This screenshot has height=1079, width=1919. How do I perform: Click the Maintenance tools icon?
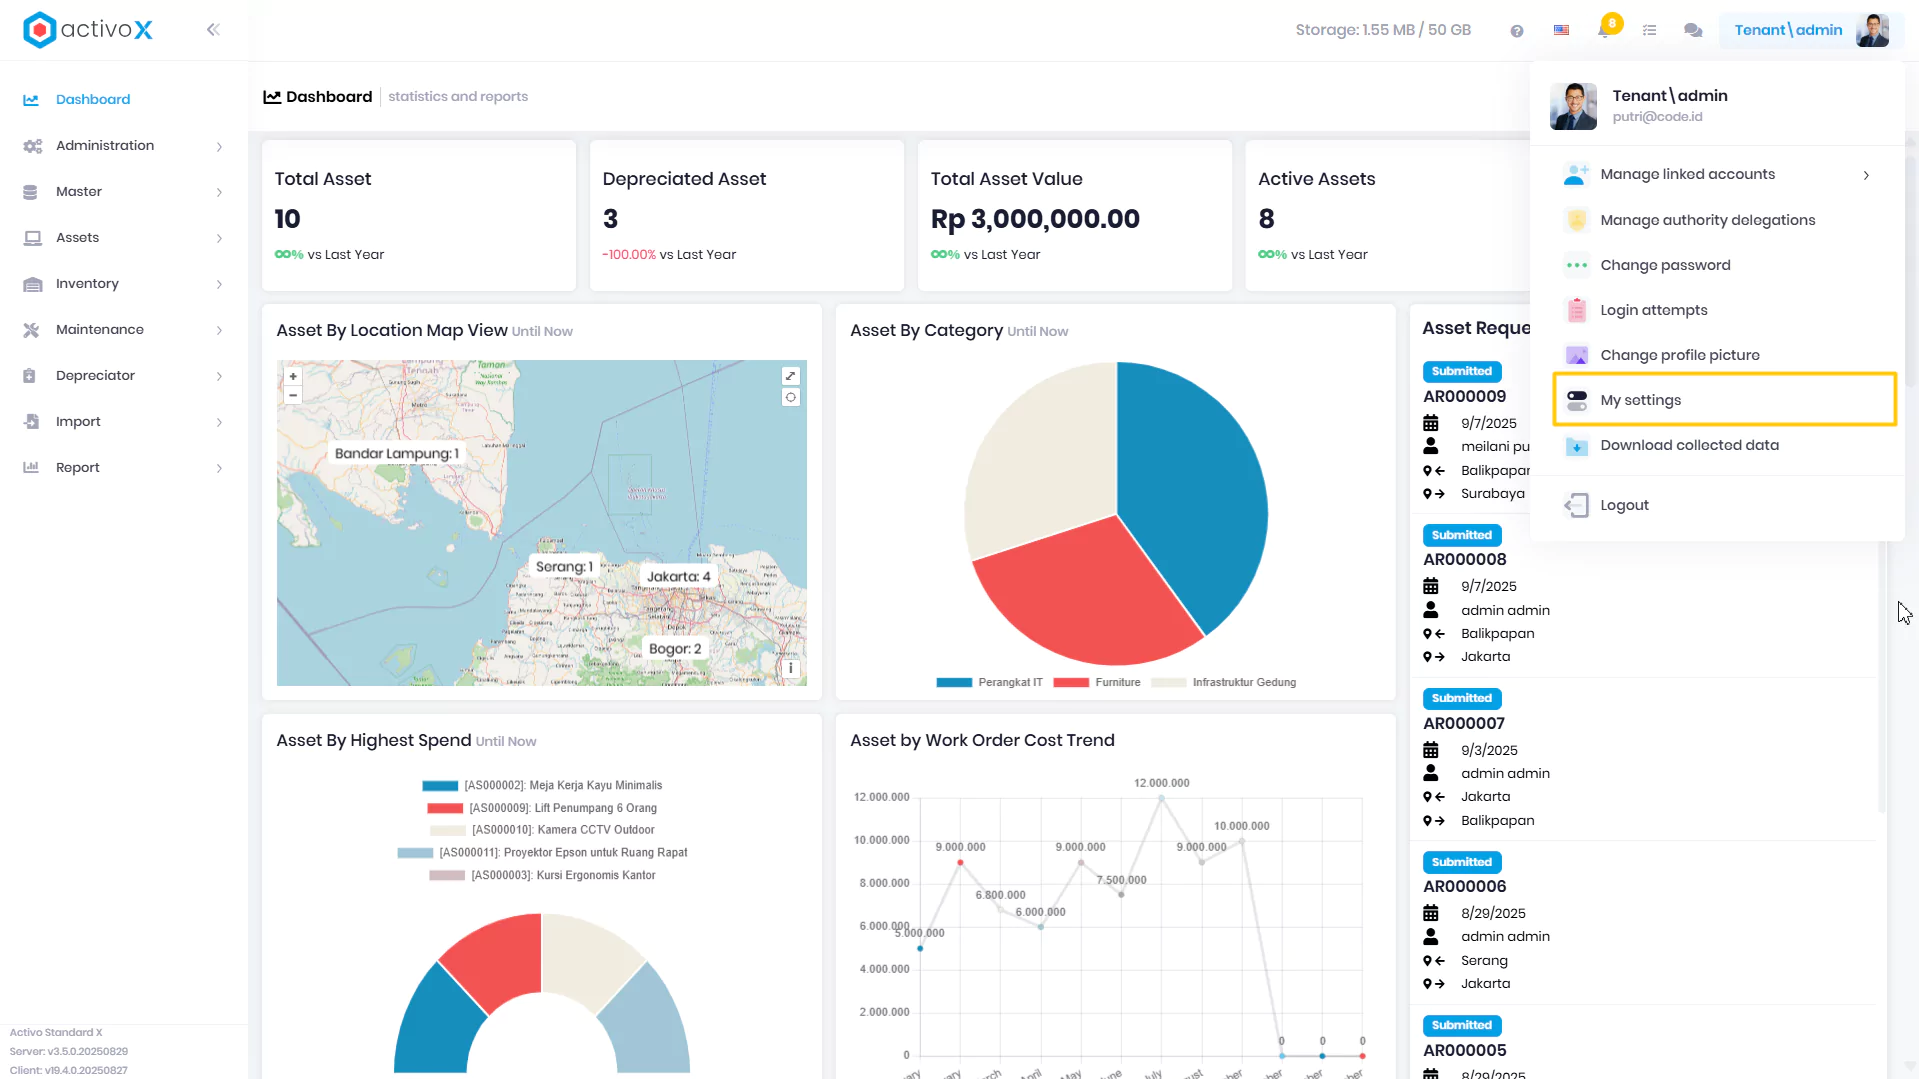(31, 330)
